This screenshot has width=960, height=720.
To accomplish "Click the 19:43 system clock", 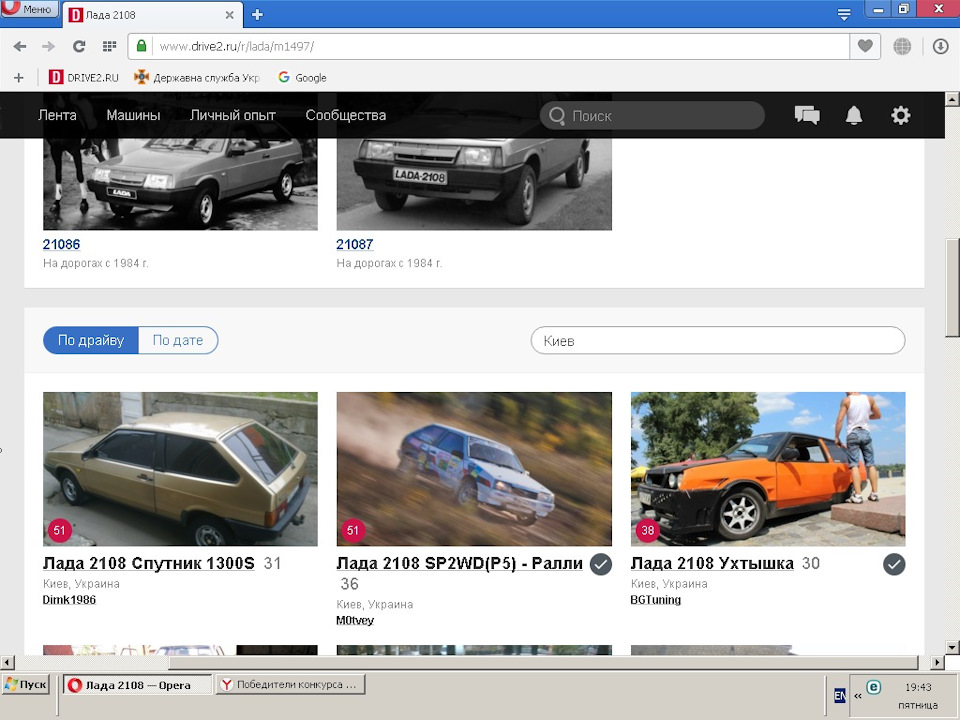I will click(918, 688).
